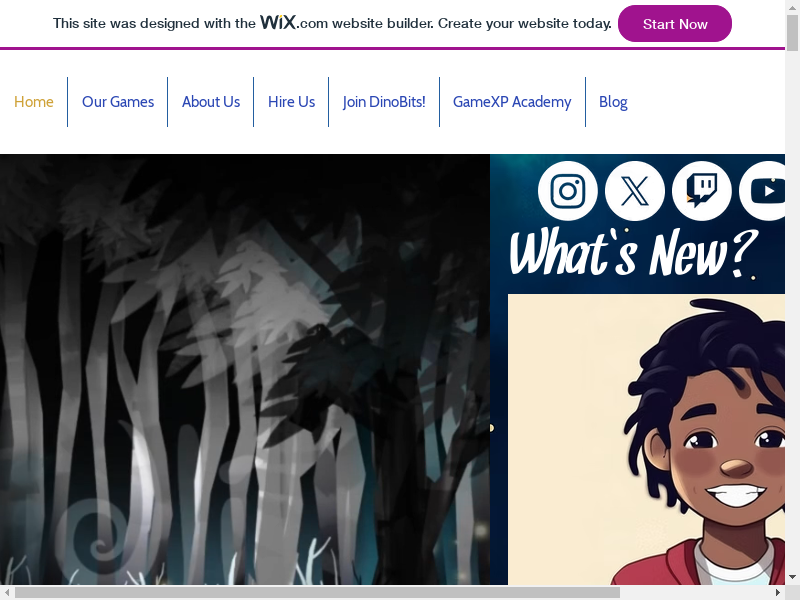Select the Hire Us menu link
The width and height of the screenshot is (800, 600).
tap(291, 102)
